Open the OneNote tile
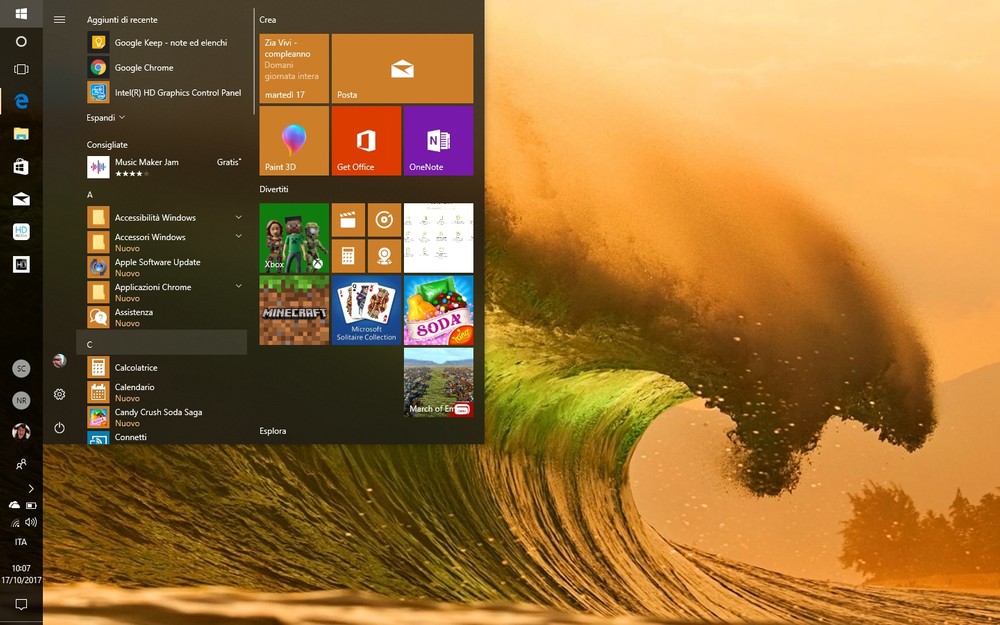The height and width of the screenshot is (625, 1000). click(438, 141)
